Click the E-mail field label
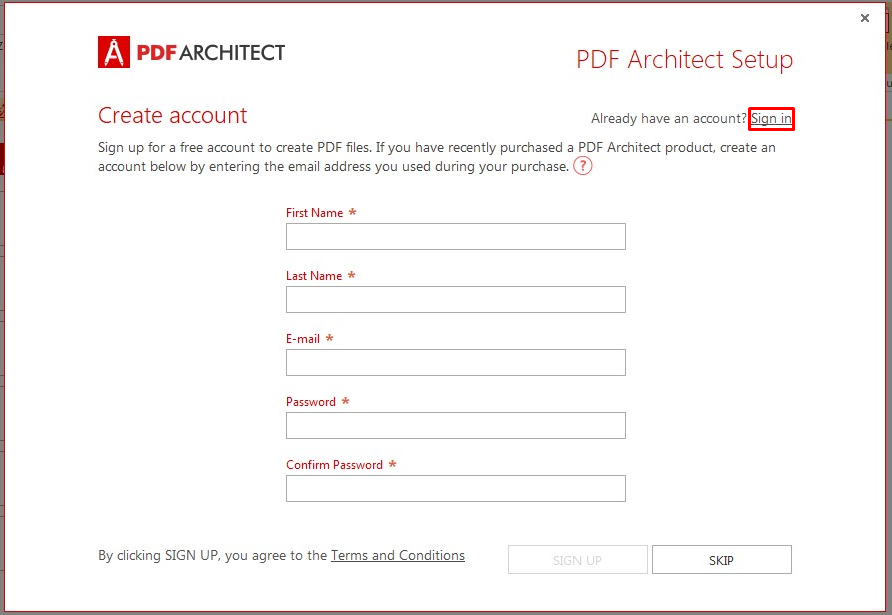This screenshot has width=892, height=615. (303, 339)
